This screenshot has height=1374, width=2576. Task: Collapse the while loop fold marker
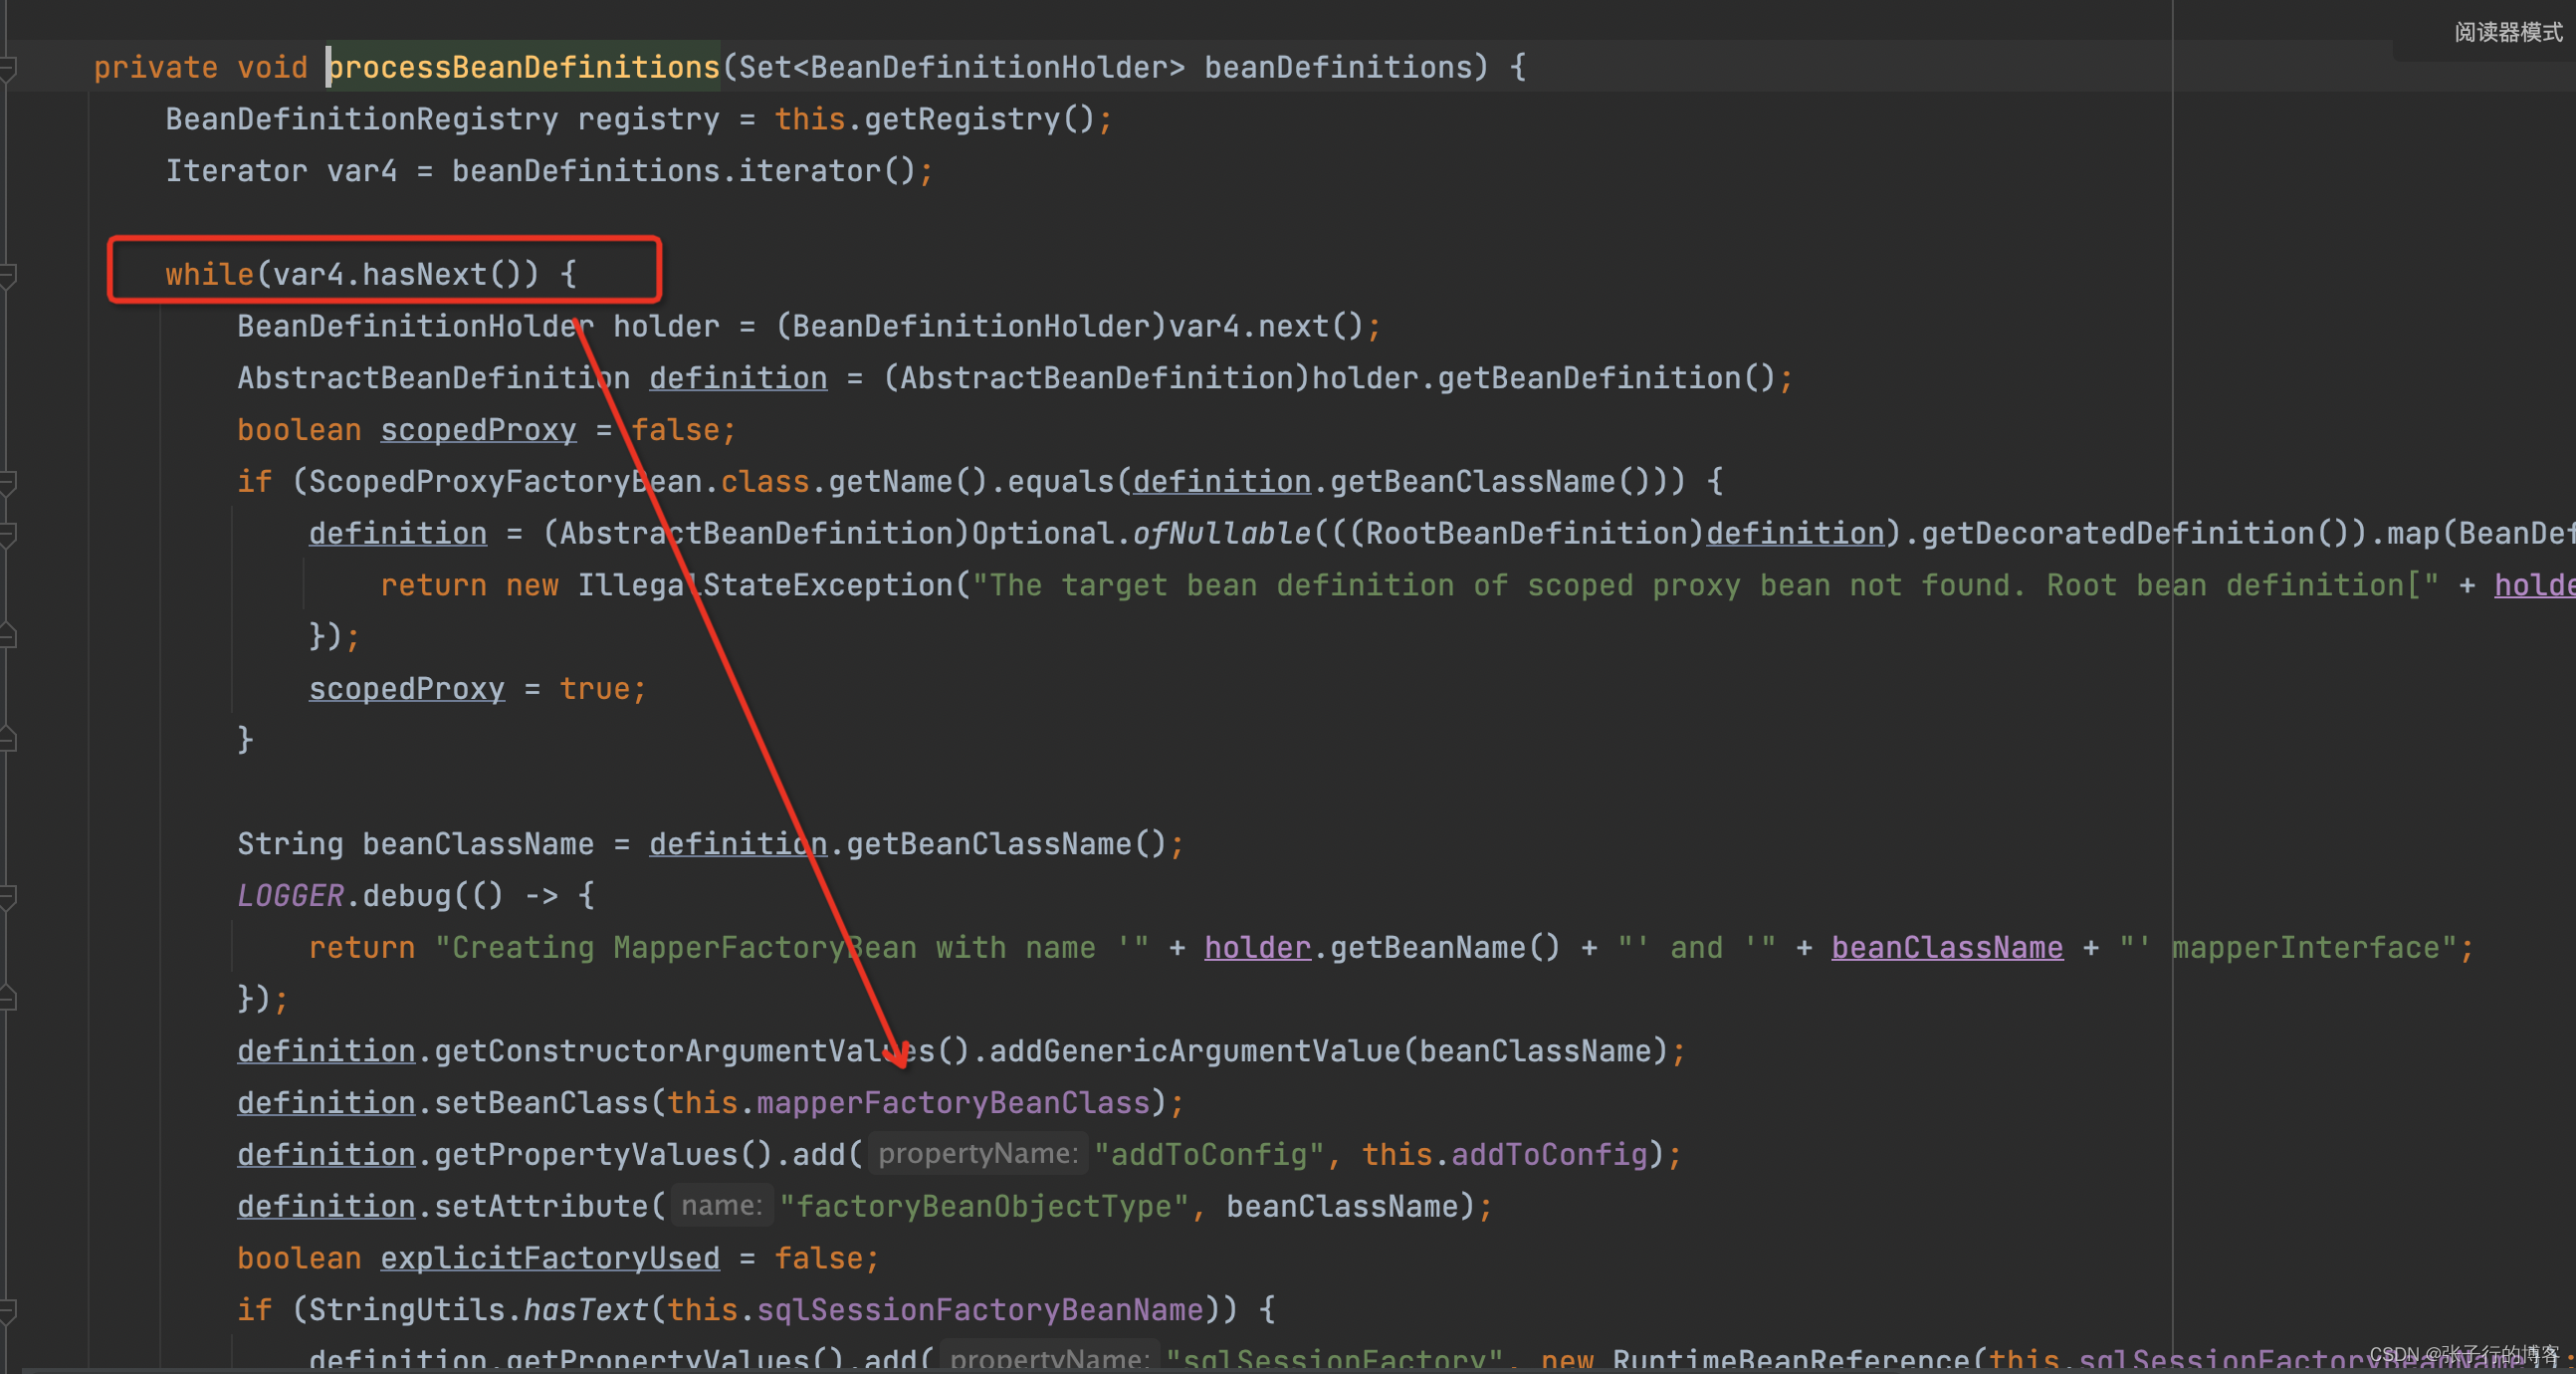point(8,274)
